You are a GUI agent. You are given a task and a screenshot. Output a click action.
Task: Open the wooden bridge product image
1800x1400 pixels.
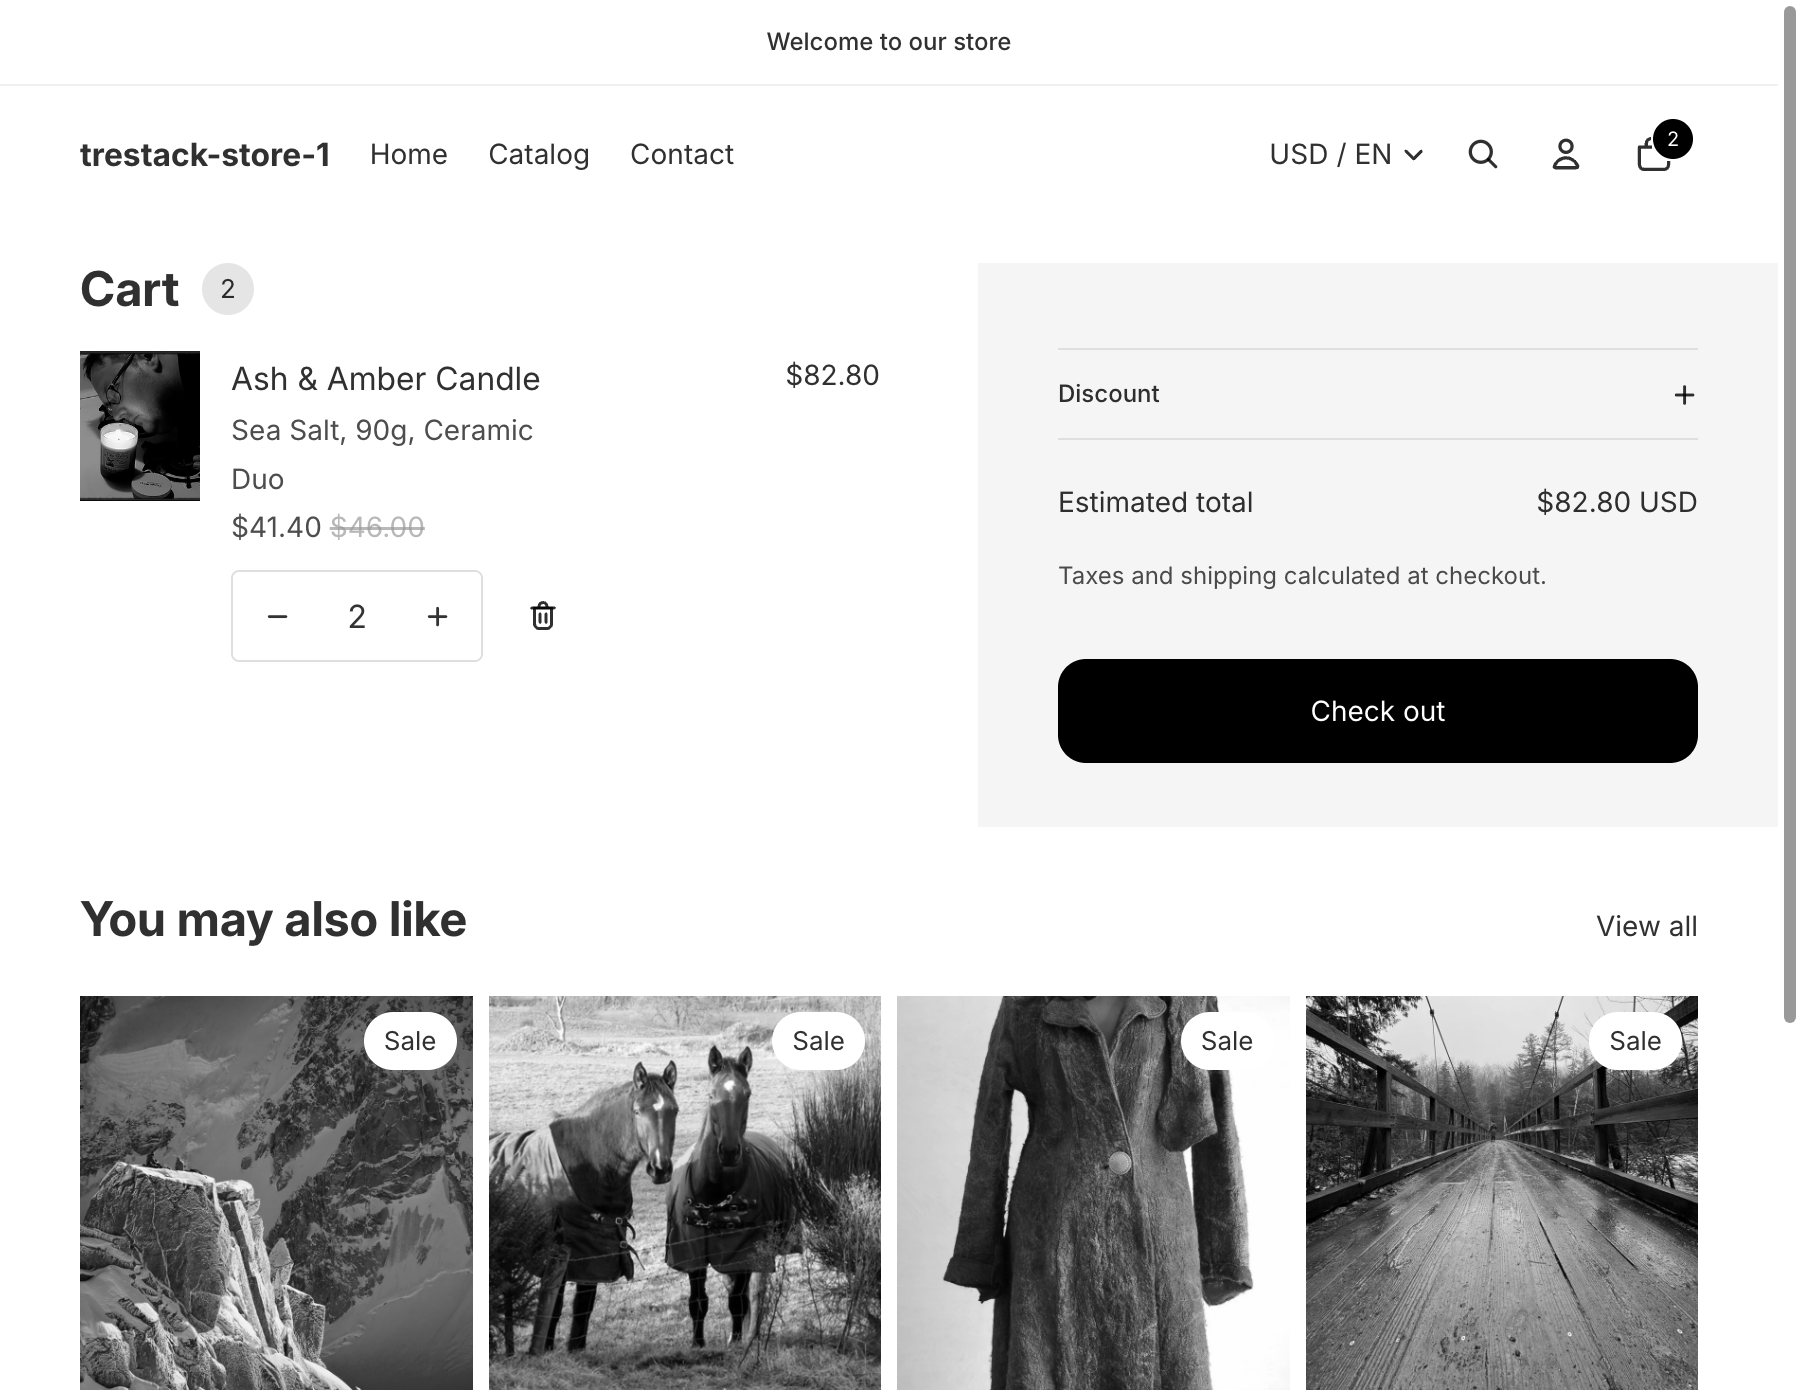point(1501,1192)
